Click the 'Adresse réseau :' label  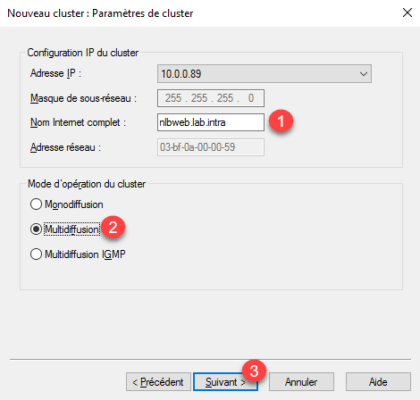(65, 147)
